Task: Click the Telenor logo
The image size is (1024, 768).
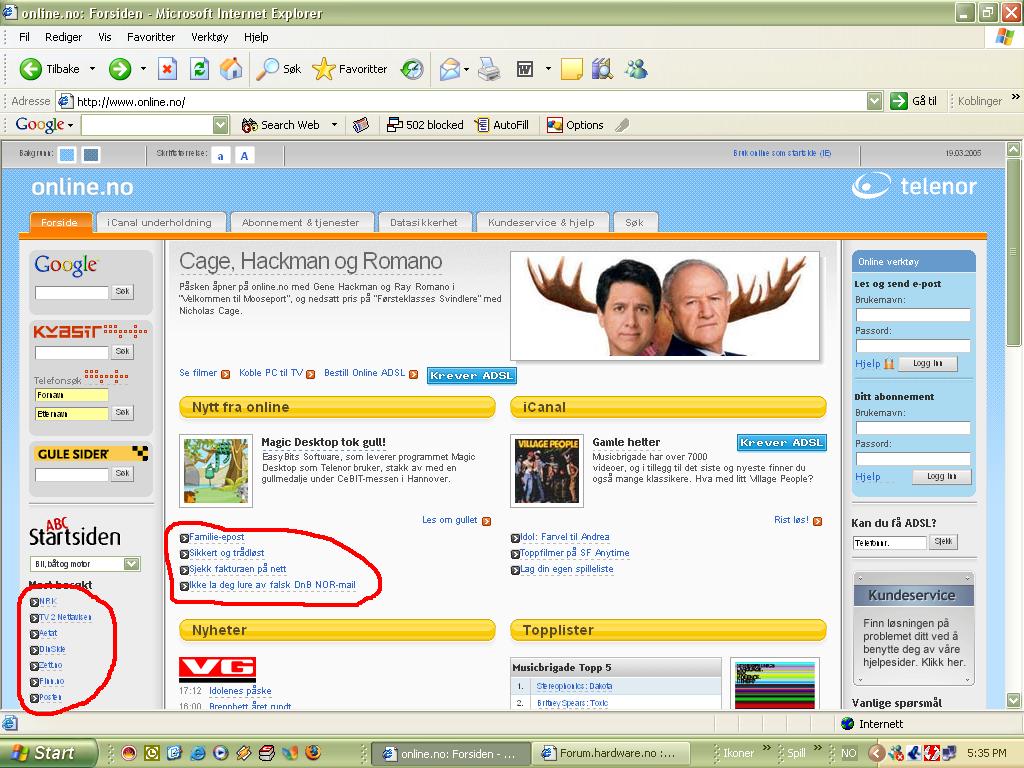Action: click(914, 186)
